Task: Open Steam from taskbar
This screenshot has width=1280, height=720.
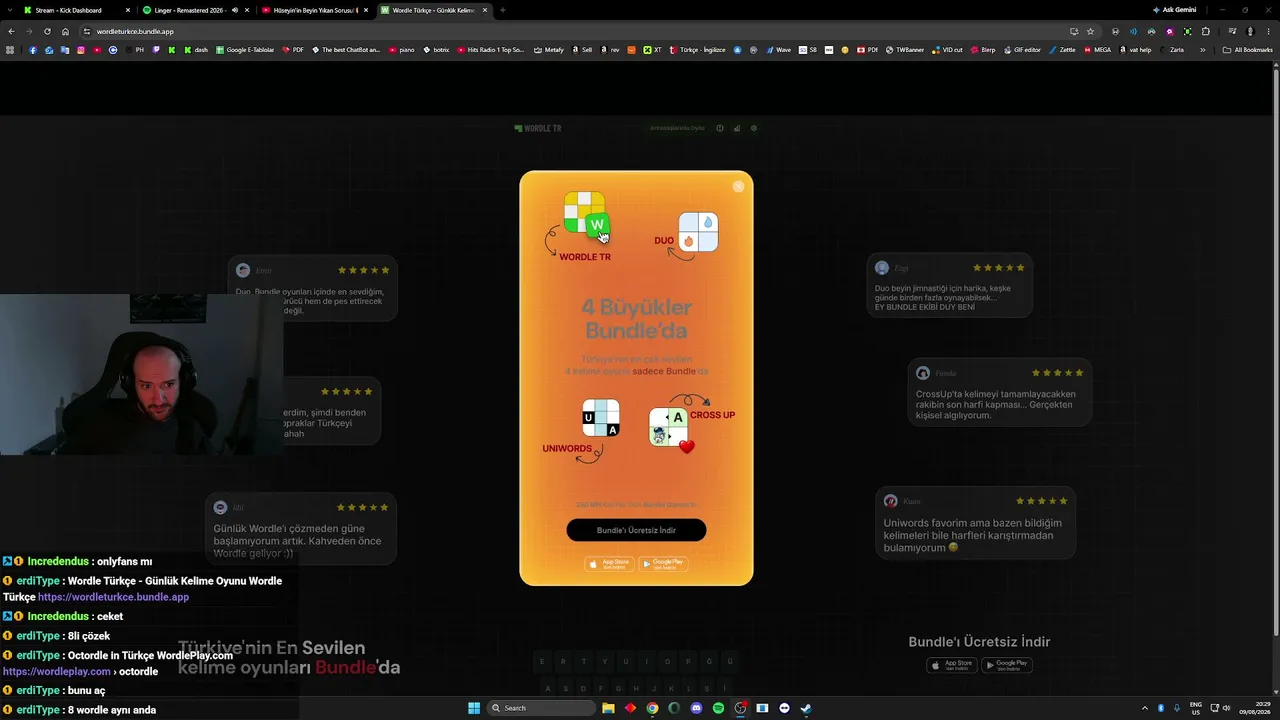Action: (806, 708)
